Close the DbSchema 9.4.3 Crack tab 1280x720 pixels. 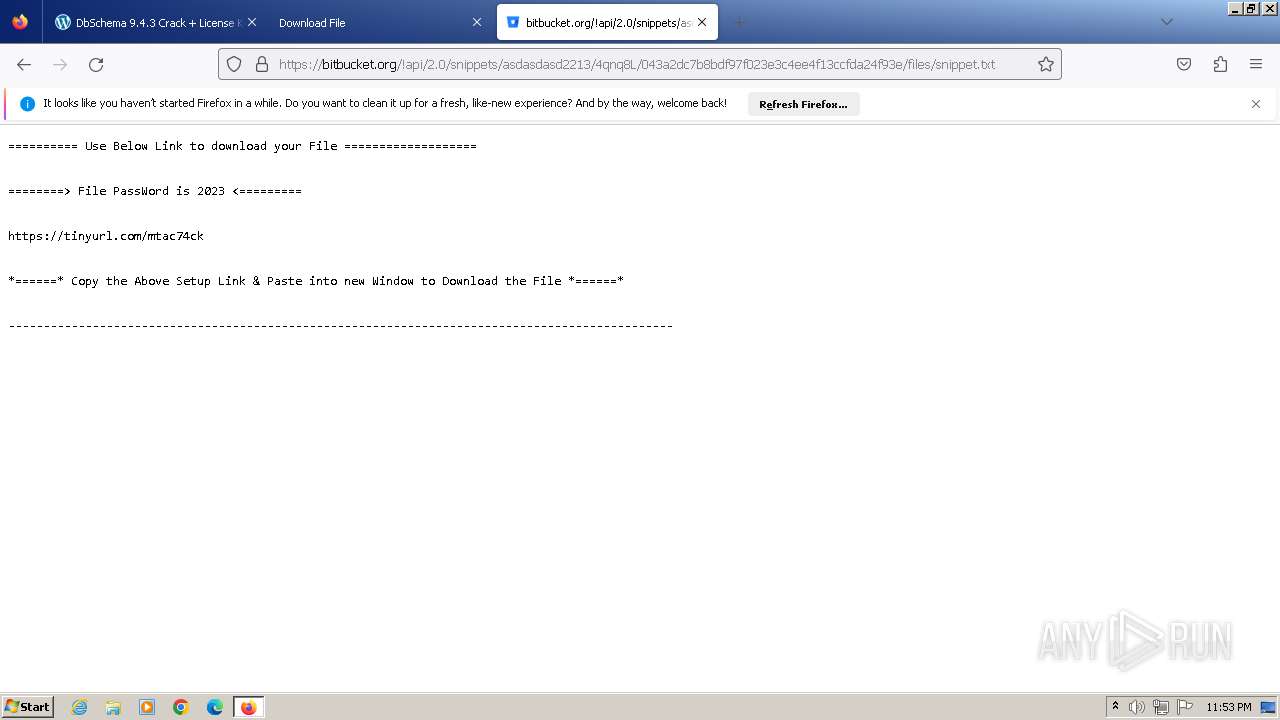pos(251,22)
